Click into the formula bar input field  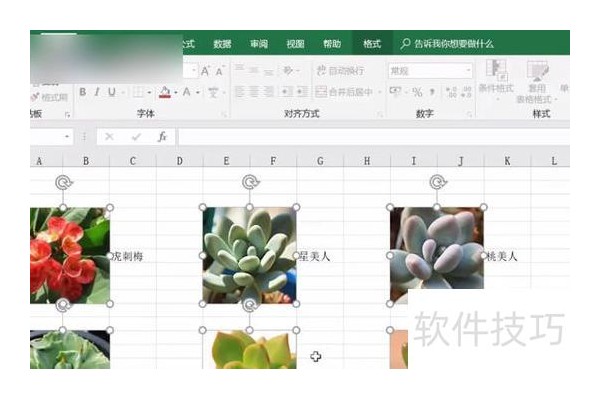[374, 137]
